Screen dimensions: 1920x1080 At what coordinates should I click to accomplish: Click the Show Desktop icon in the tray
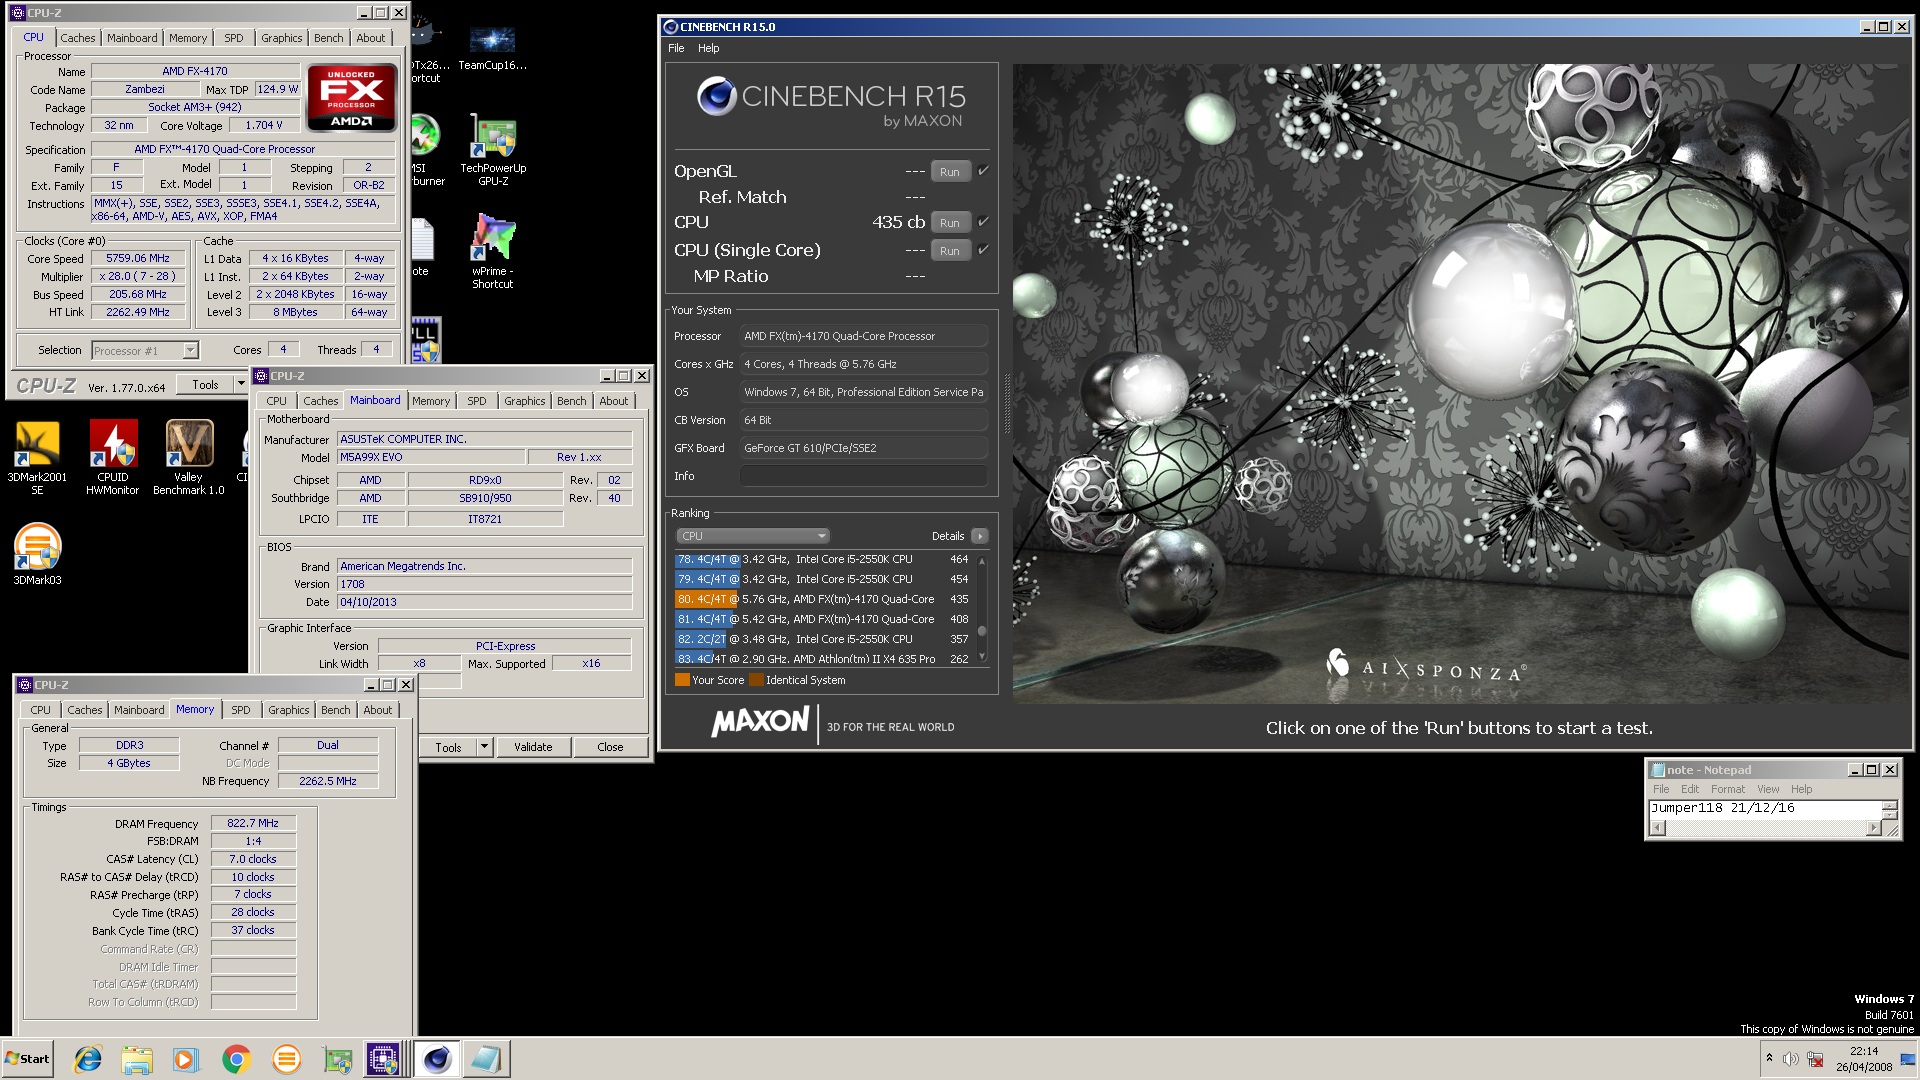click(1907, 1059)
